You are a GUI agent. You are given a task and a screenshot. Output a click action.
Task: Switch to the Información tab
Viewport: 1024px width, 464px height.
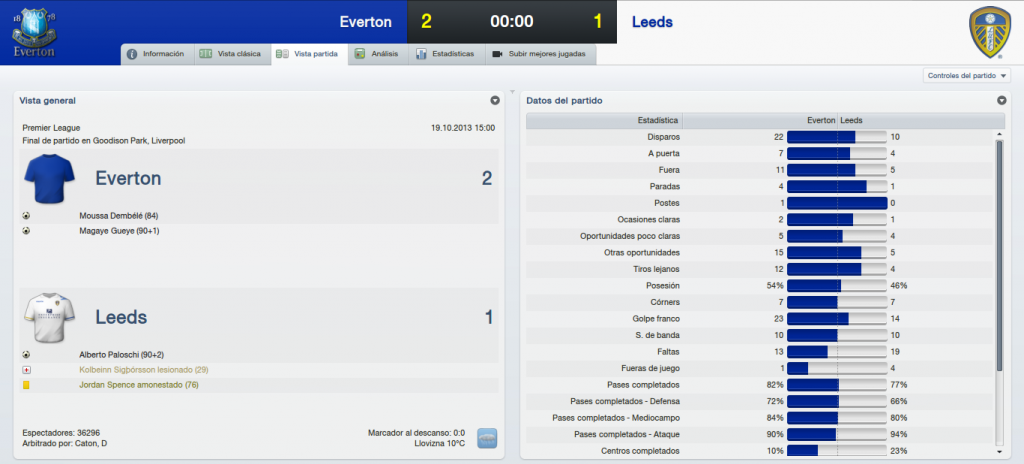[157, 54]
